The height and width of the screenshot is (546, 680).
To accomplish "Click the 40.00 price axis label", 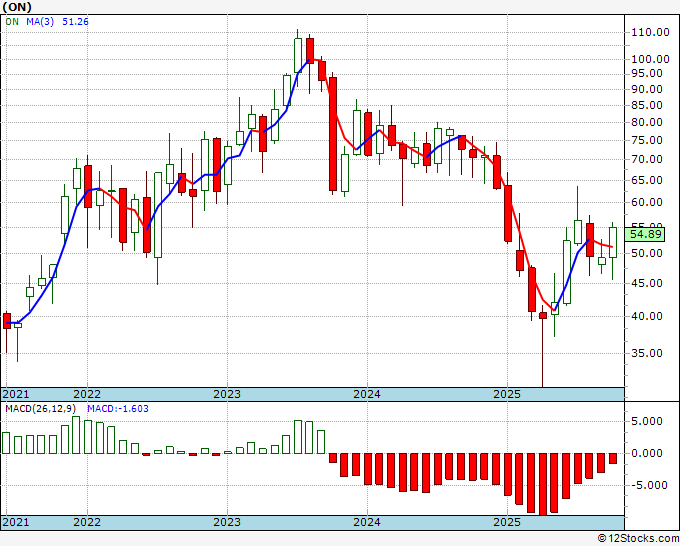I will tap(647, 317).
